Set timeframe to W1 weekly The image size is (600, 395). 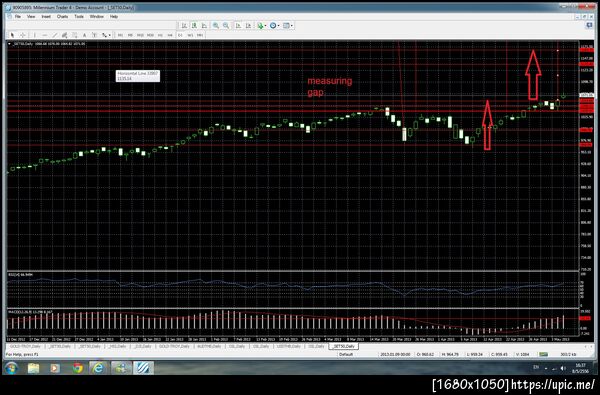[x=190, y=35]
